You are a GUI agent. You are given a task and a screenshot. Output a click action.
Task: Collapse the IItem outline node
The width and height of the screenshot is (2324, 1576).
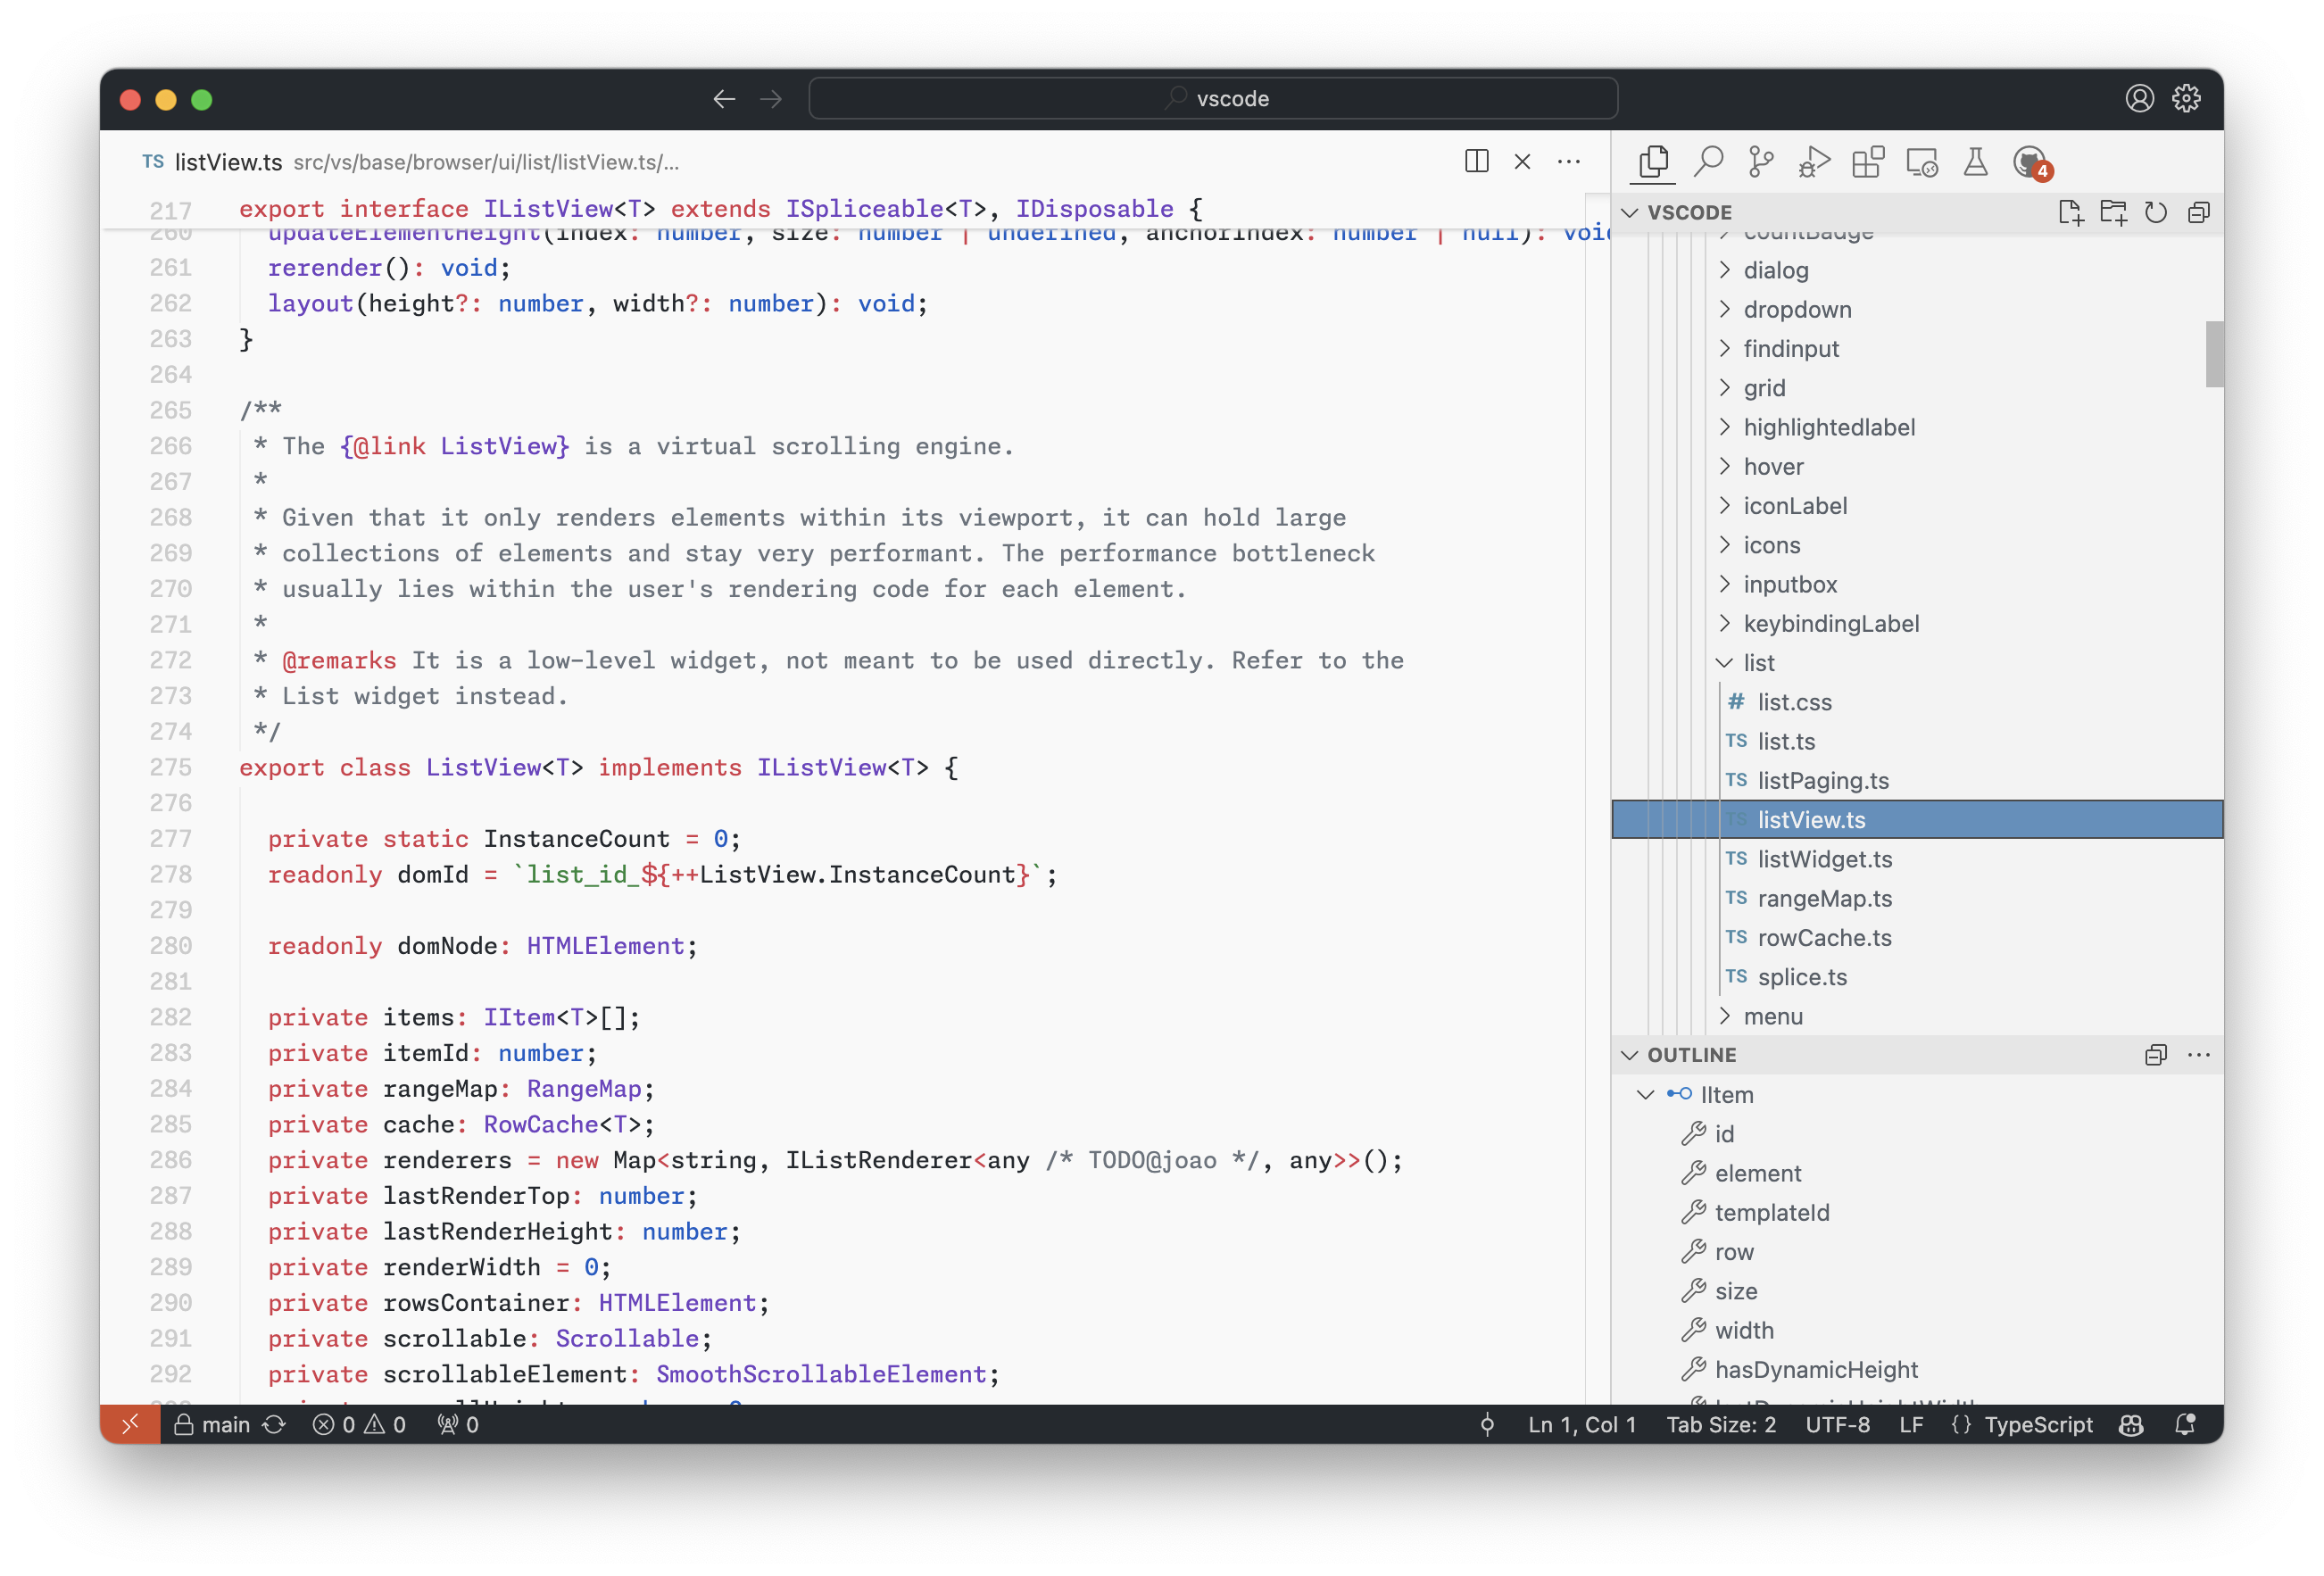(1645, 1094)
